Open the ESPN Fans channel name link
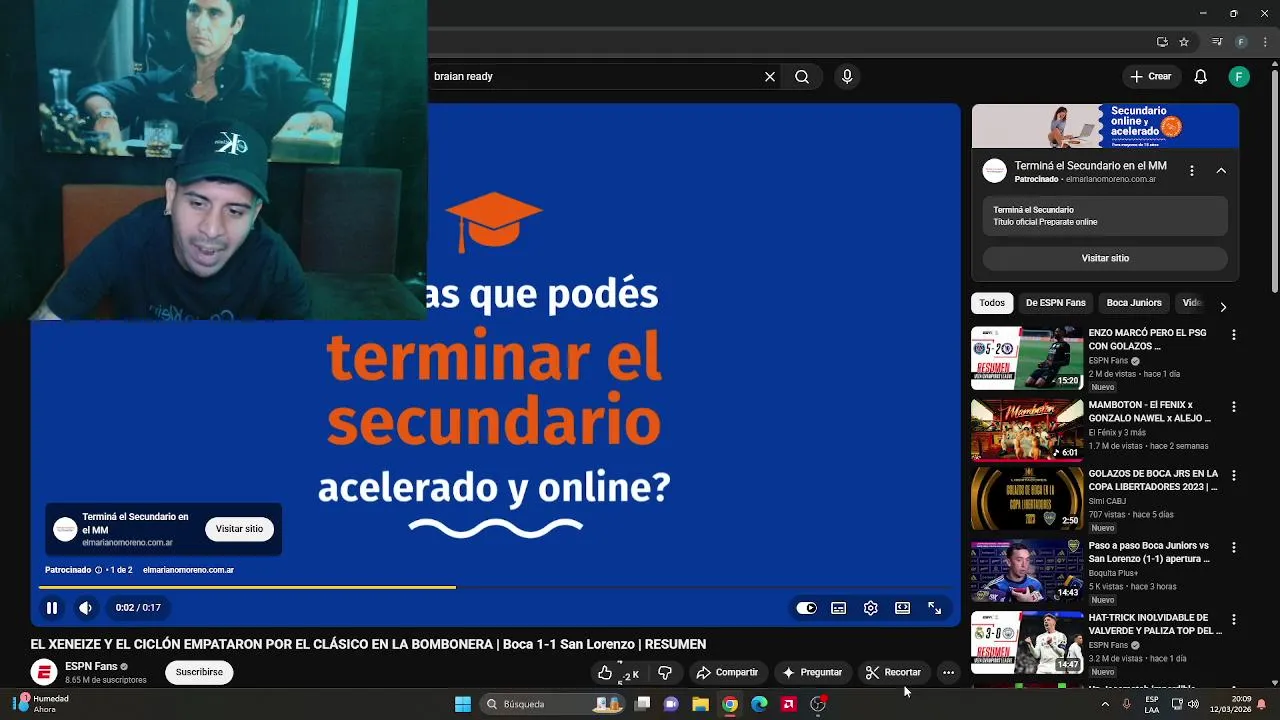 coord(91,666)
